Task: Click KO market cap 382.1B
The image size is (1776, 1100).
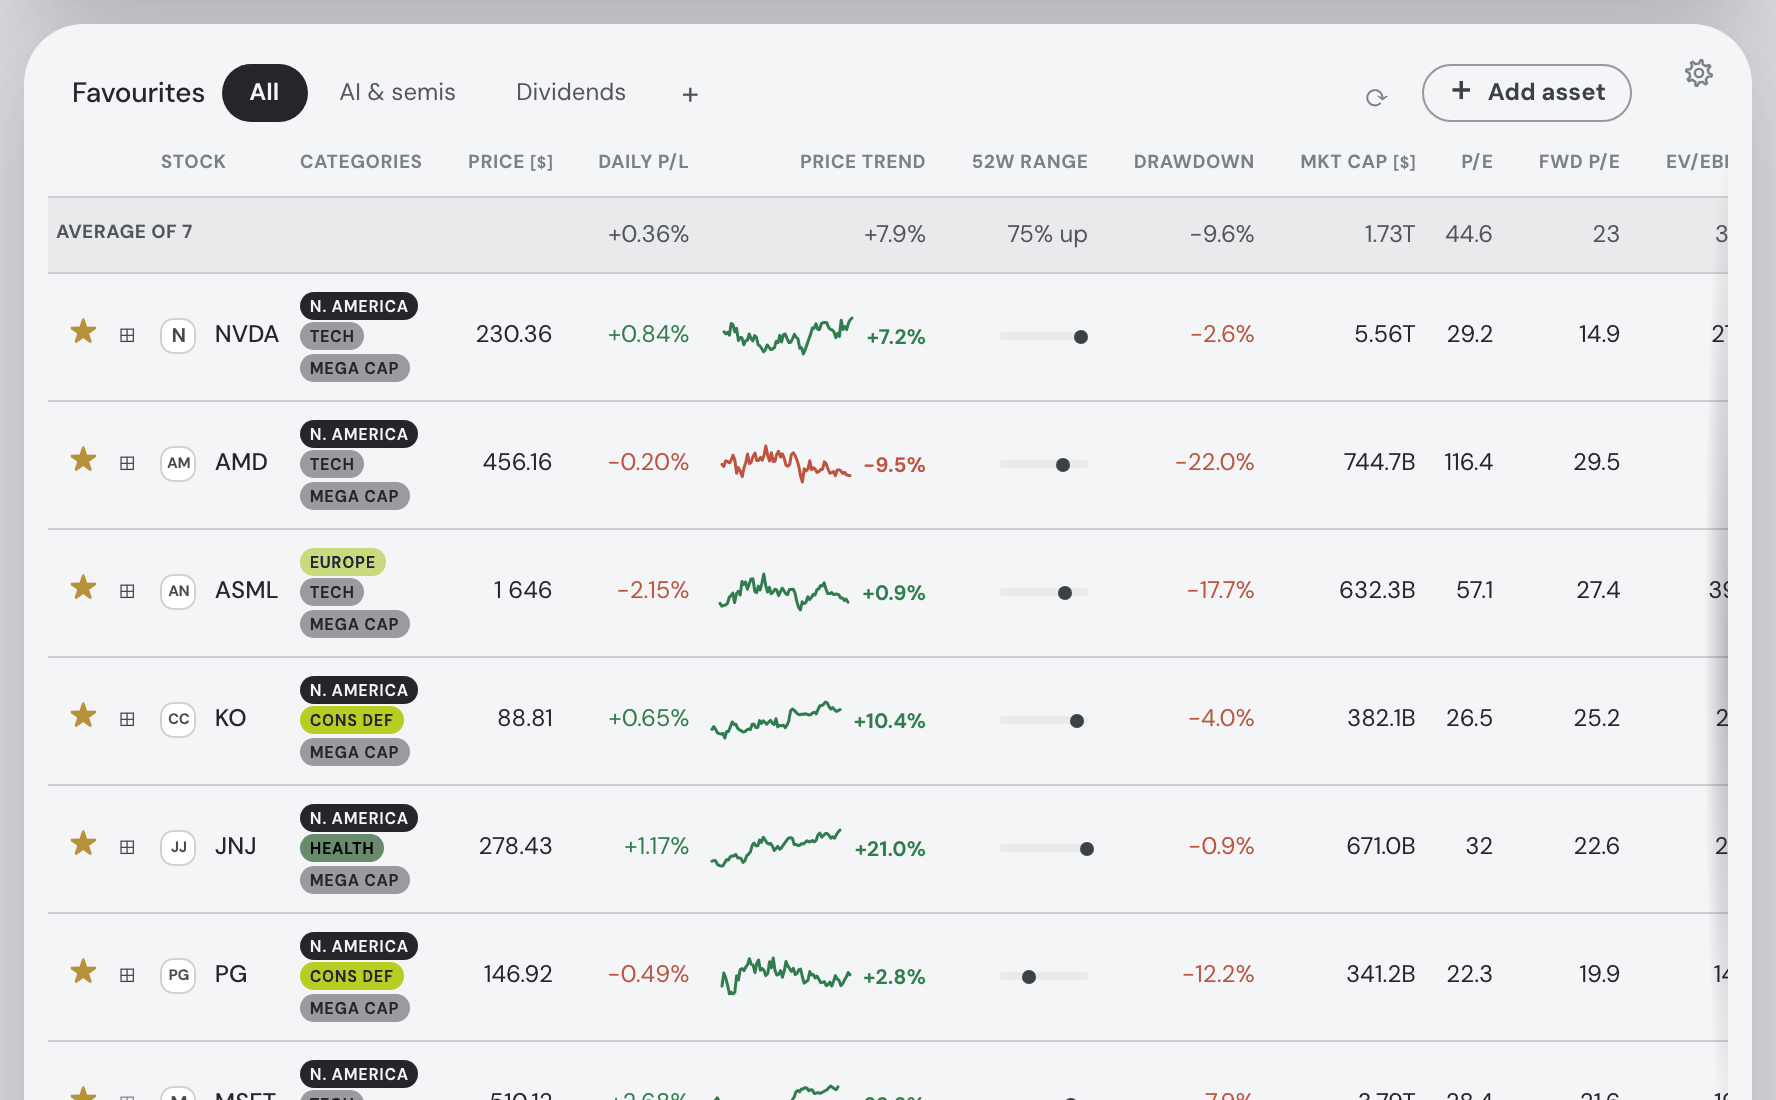Action: 1381,718
